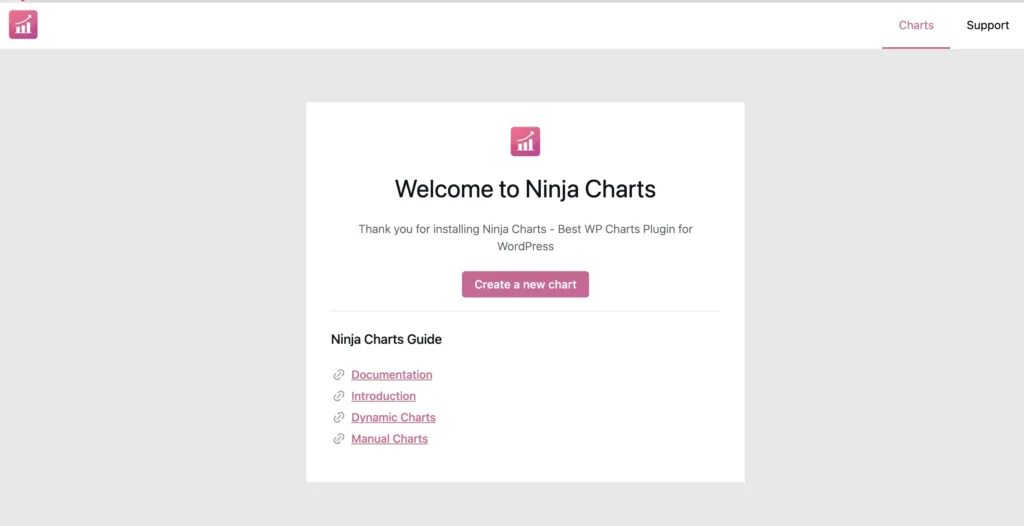Click the Ninja Charts logo in header
1024x526 pixels.
point(23,25)
